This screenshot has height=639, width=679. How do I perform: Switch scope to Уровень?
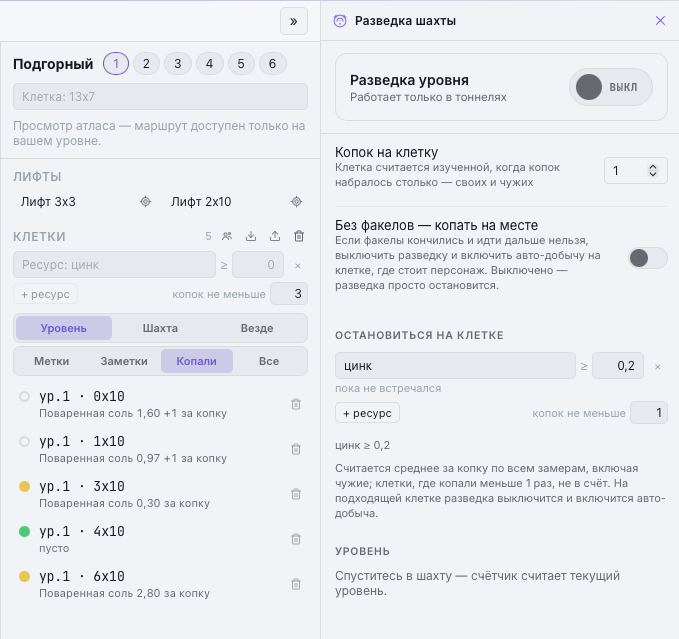click(x=64, y=328)
